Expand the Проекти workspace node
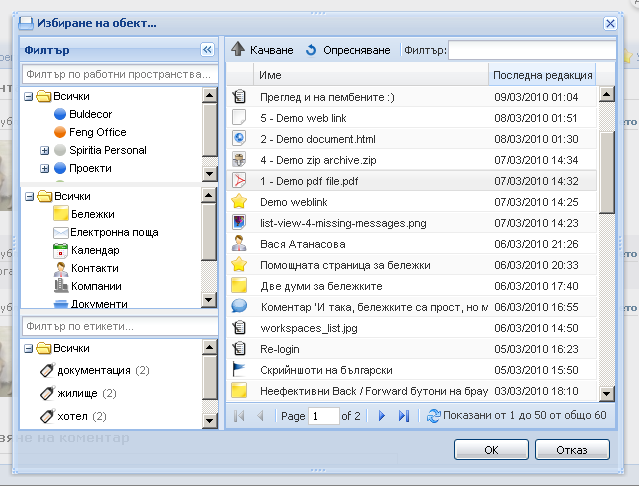 (x=45, y=168)
